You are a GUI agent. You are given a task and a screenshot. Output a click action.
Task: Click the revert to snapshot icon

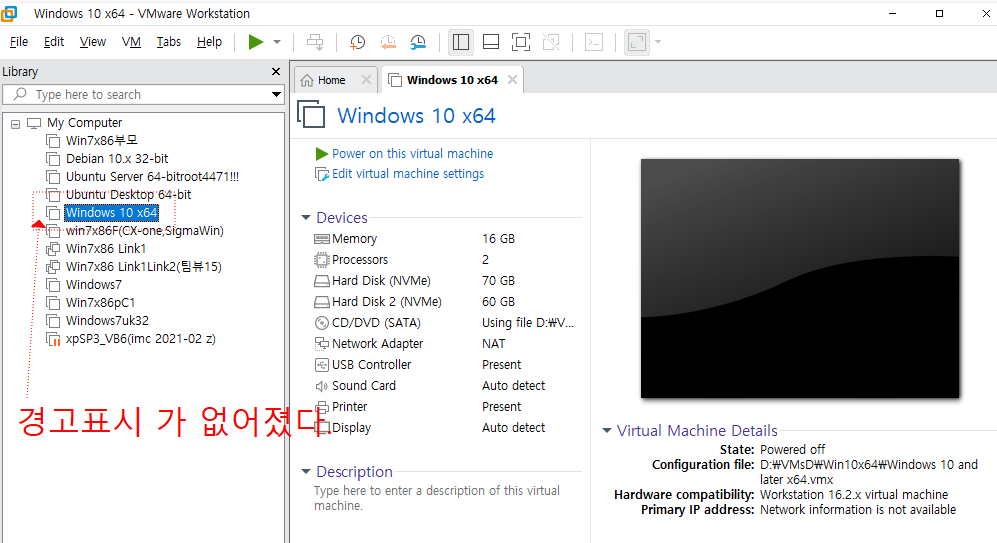tap(388, 42)
